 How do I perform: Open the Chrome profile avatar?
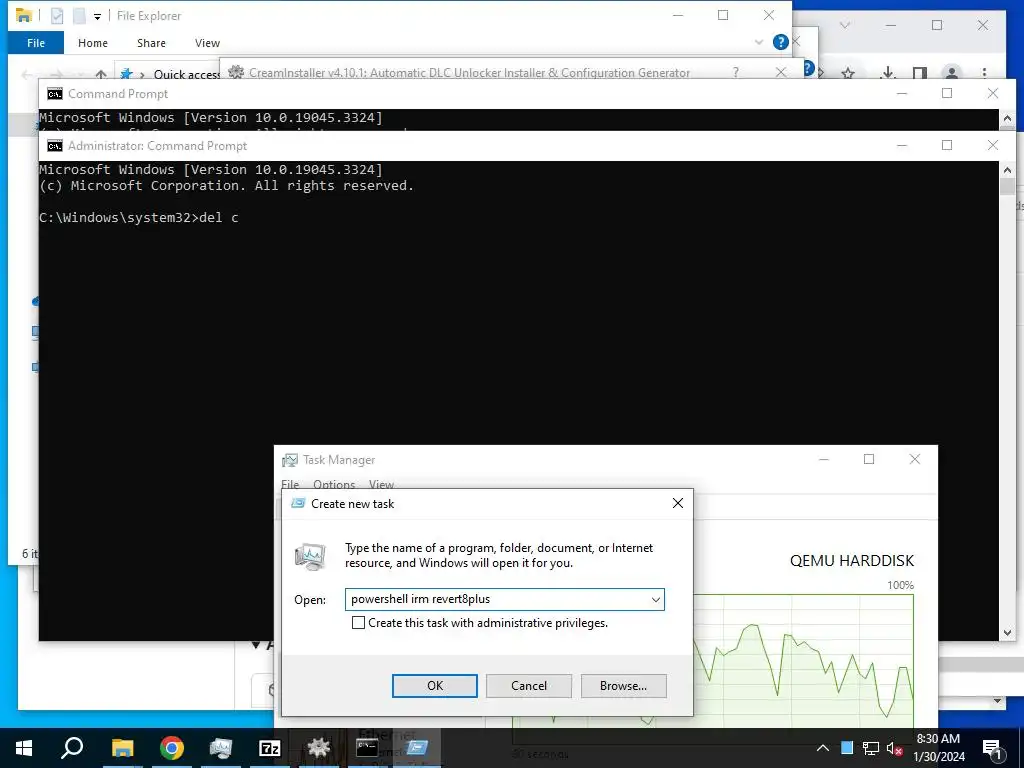click(952, 73)
